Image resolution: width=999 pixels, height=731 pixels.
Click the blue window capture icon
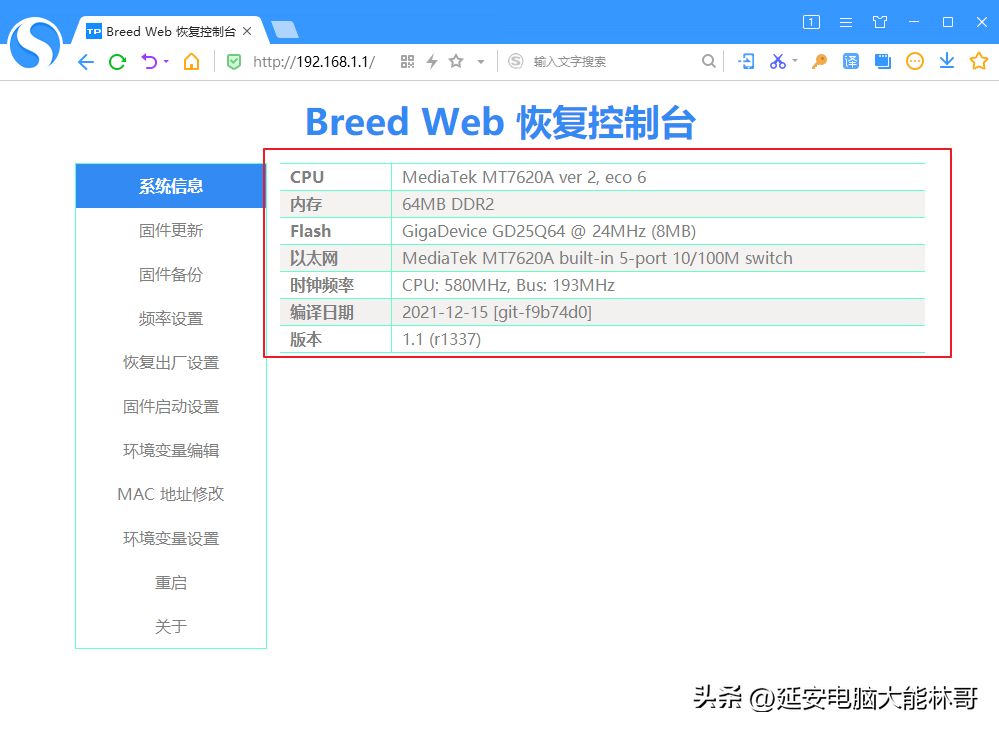(x=882, y=61)
